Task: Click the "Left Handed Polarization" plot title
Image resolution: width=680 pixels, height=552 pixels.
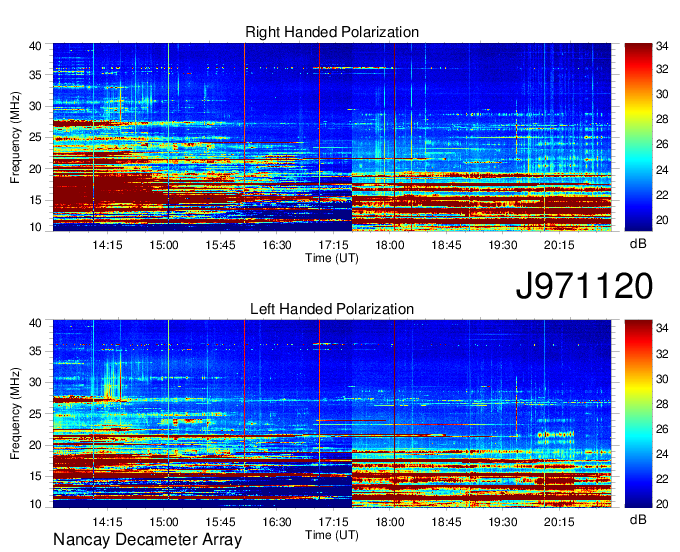Action: pyautogui.click(x=332, y=309)
